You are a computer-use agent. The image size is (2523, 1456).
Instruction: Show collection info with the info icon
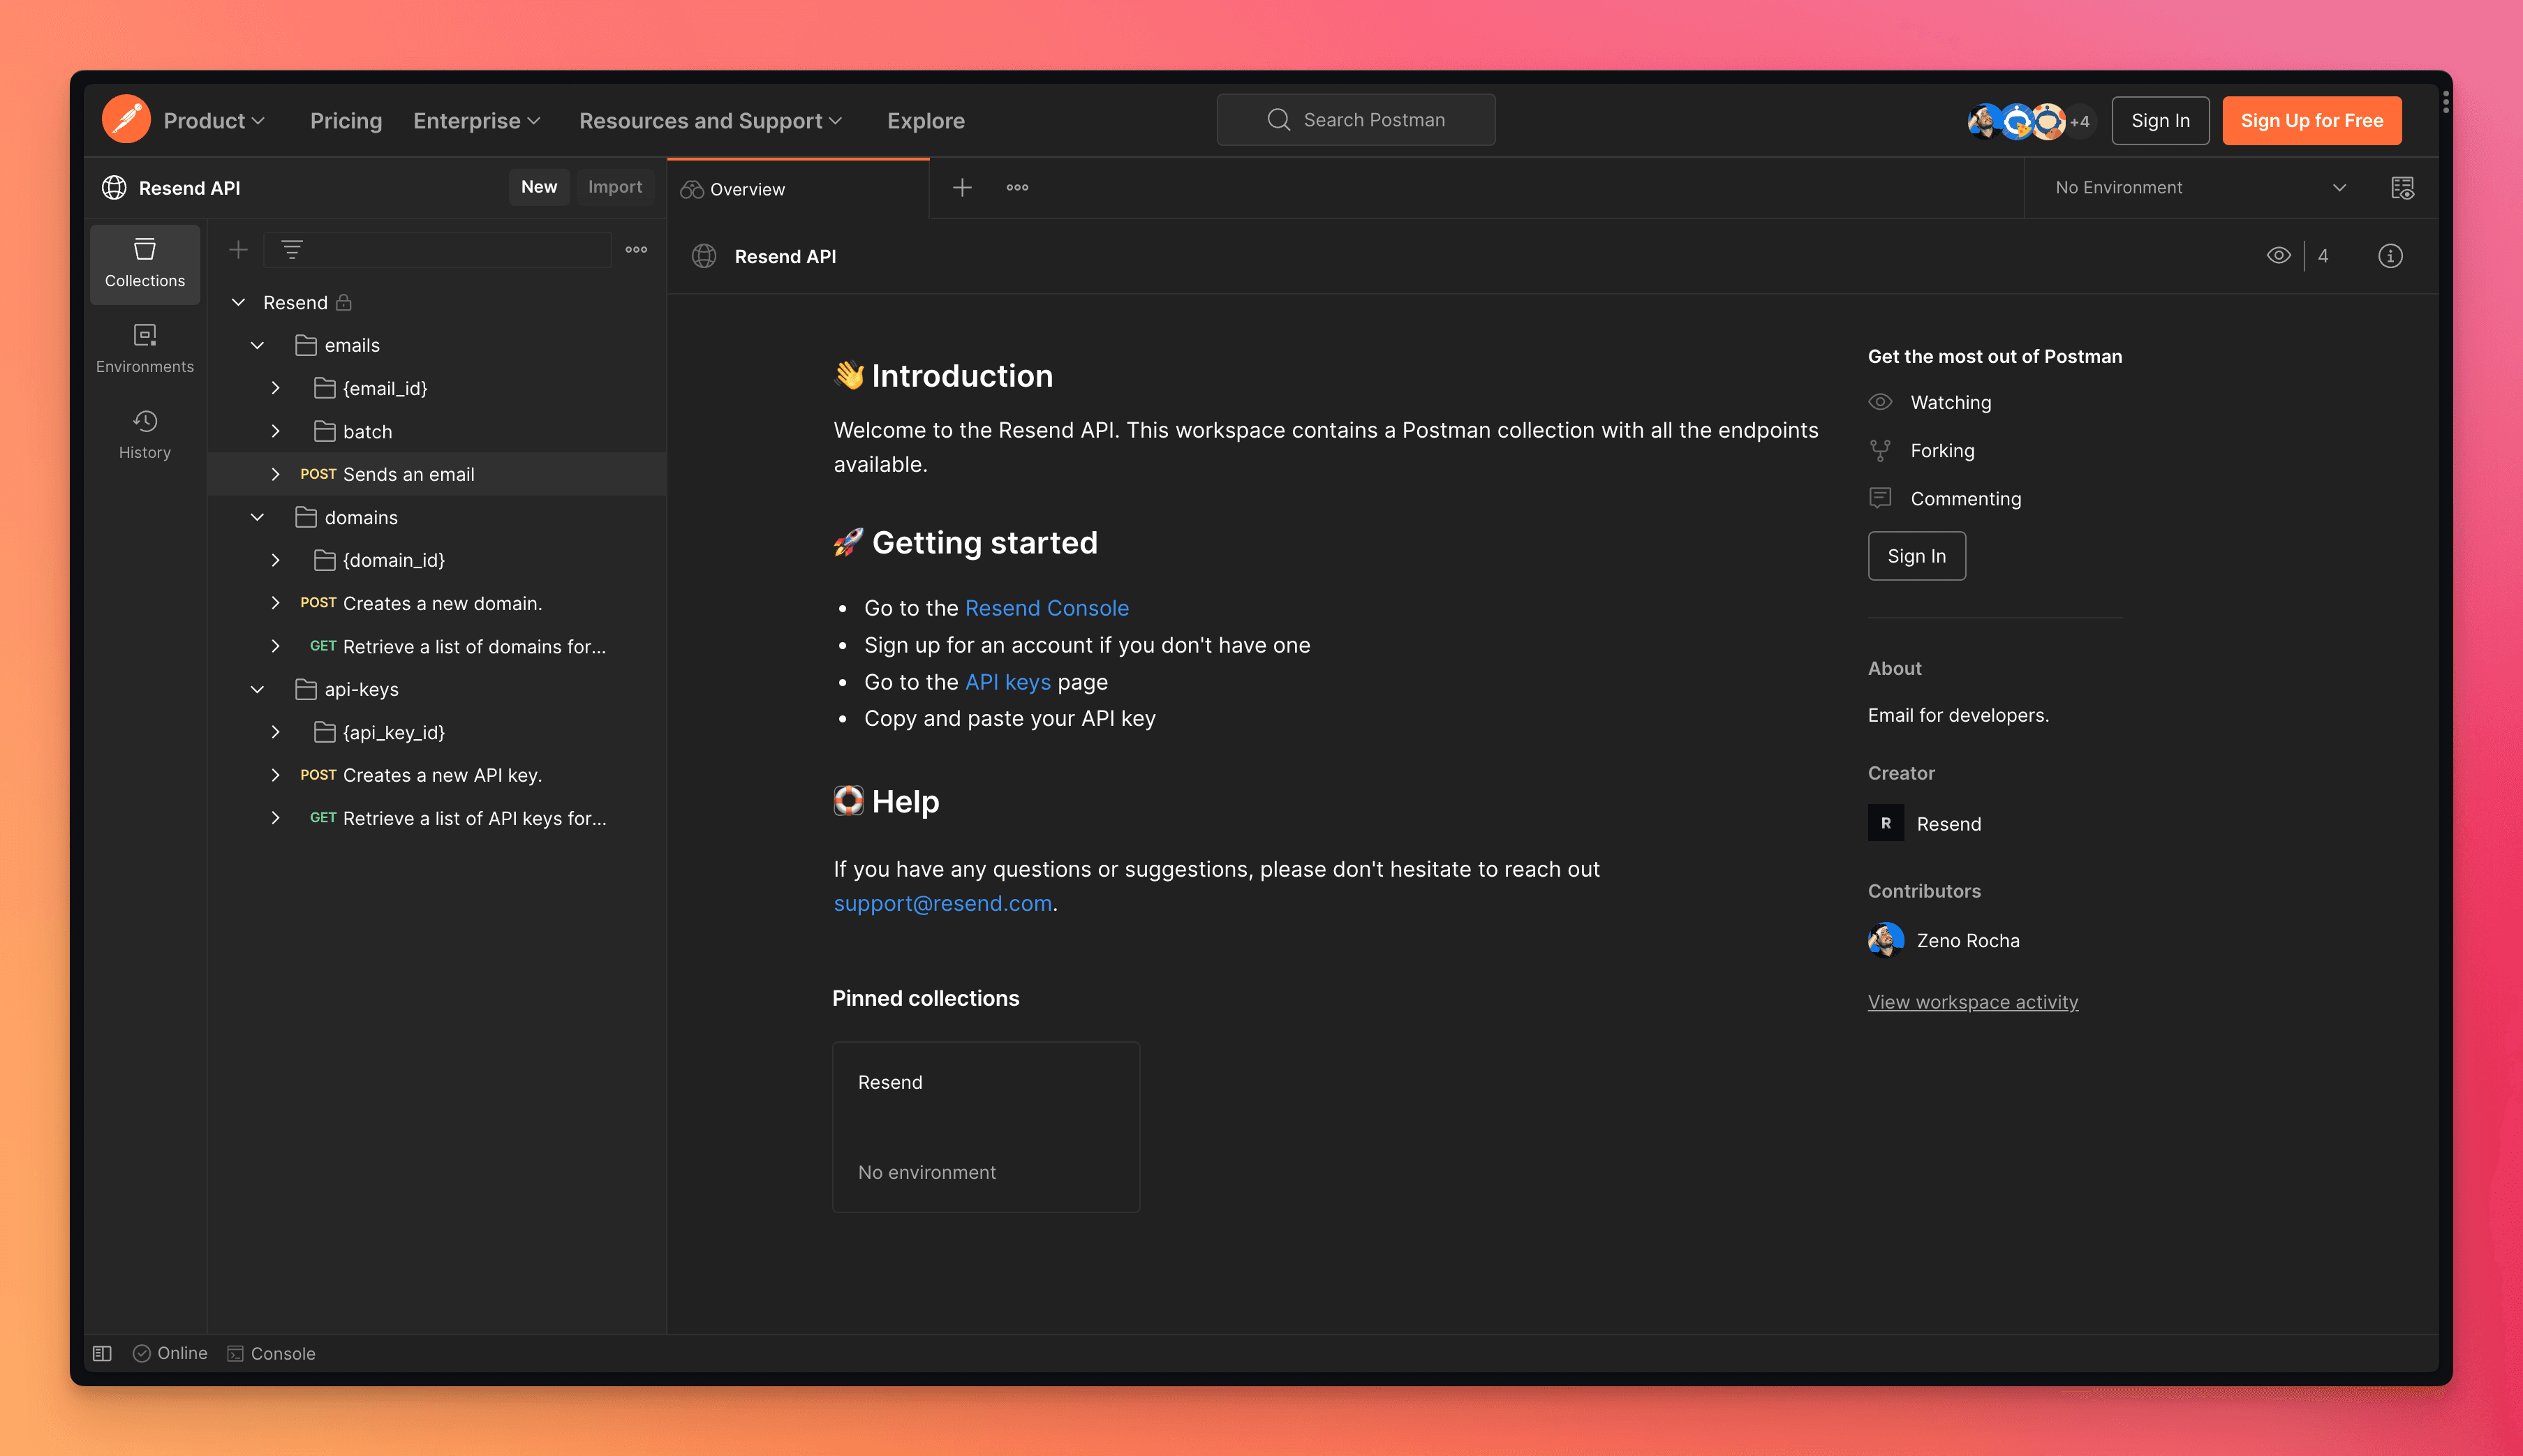[x=2390, y=256]
